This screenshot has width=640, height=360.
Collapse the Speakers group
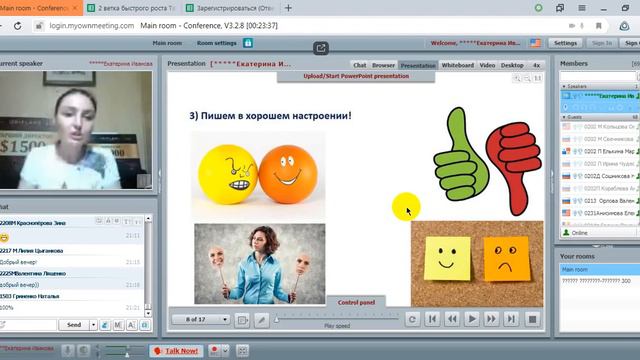point(564,87)
